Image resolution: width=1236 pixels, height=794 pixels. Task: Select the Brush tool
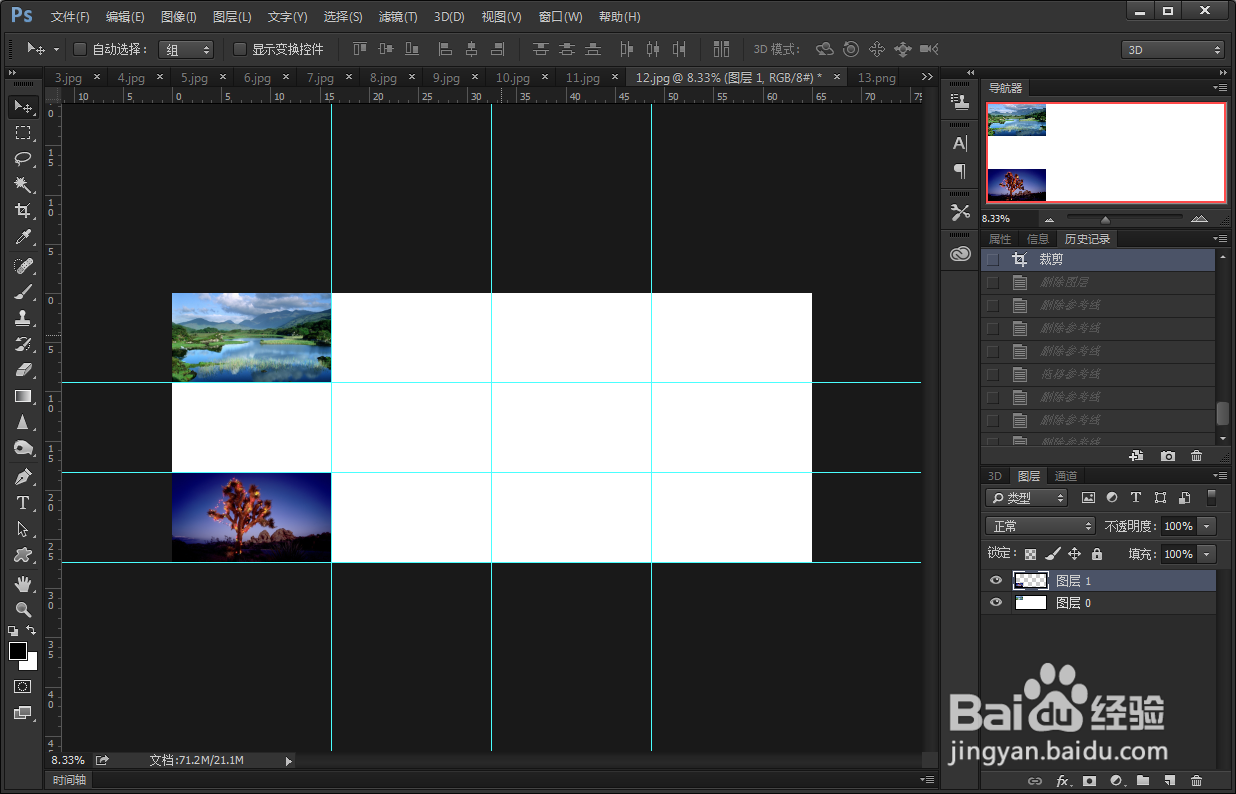click(x=23, y=292)
